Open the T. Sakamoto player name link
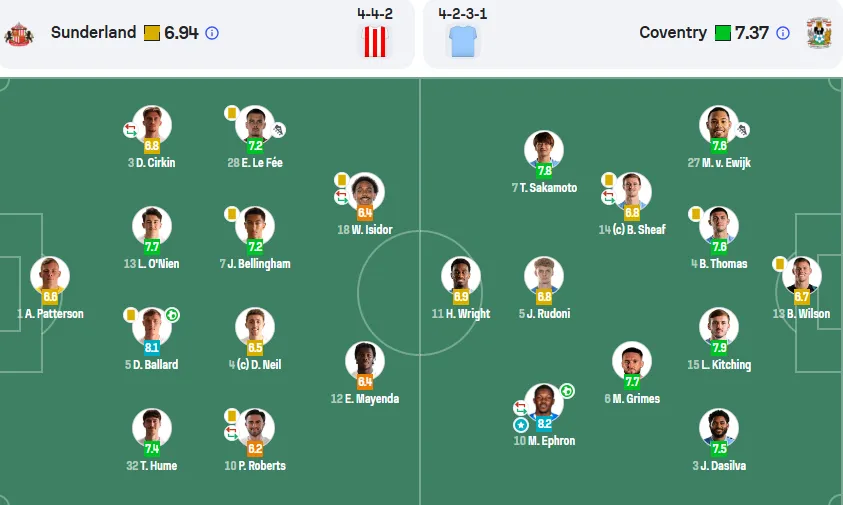The width and height of the screenshot is (843, 505). coord(544,188)
